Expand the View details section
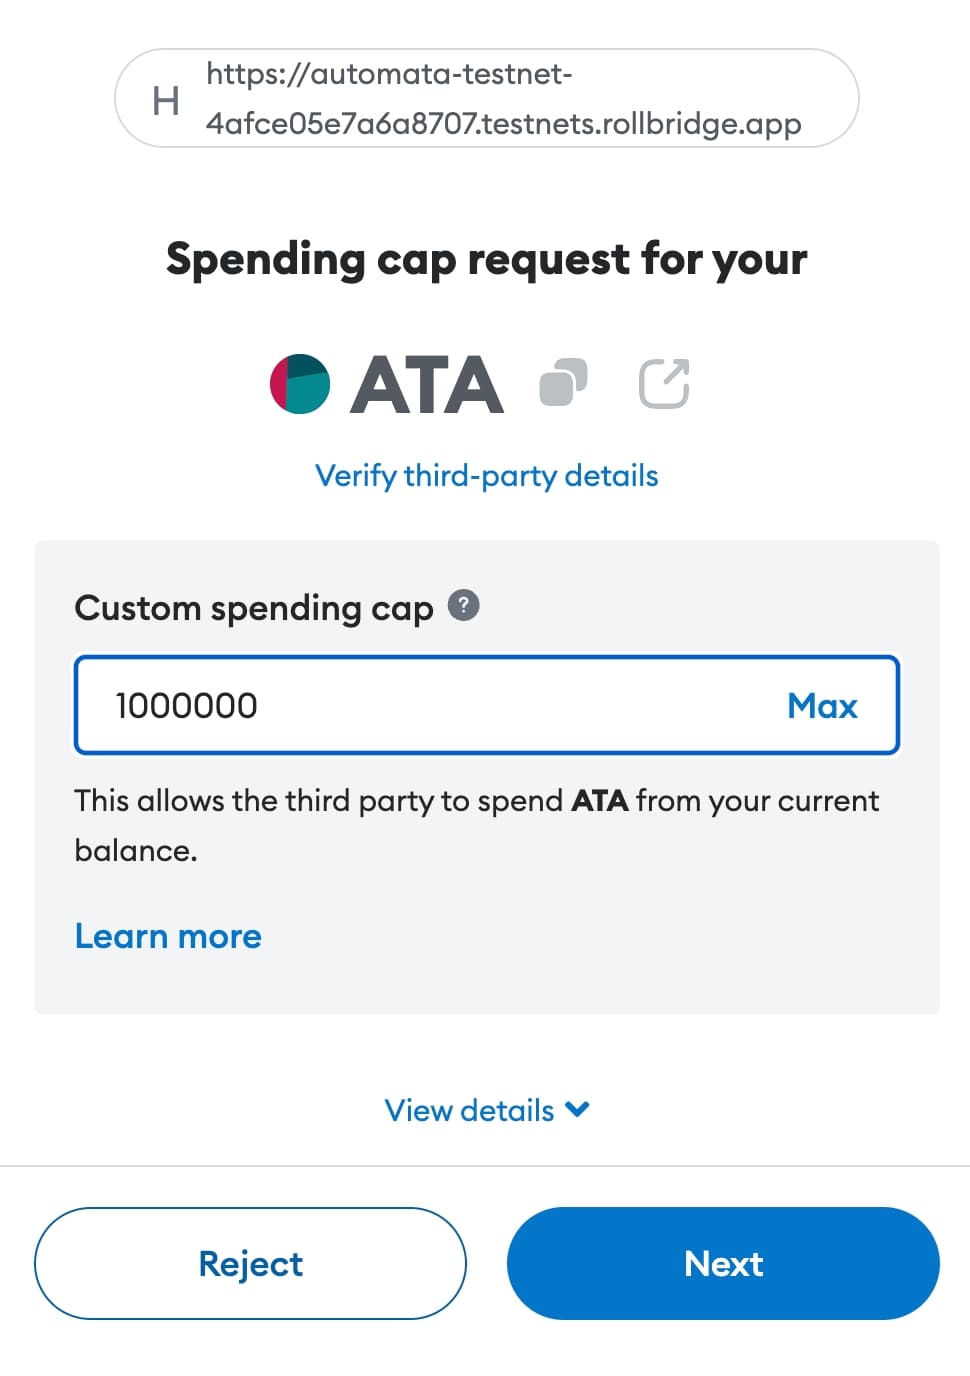Screen dimensions: 970x1376 [467, 1110]
